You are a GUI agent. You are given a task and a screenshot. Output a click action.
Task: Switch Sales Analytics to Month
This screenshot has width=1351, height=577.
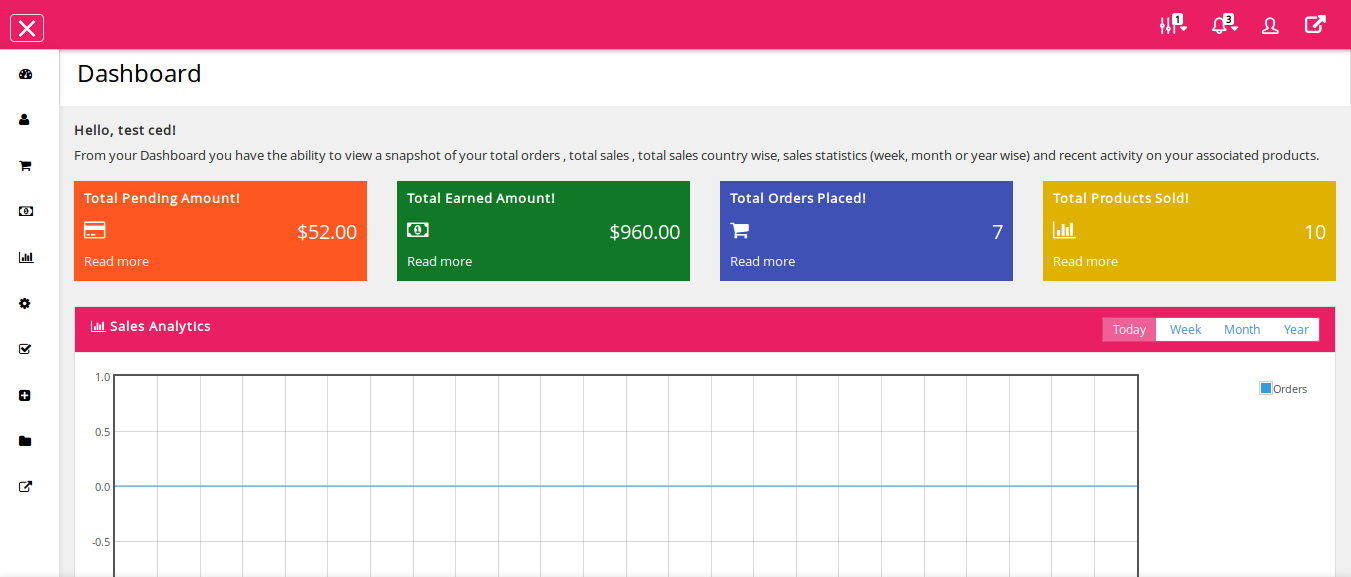click(1241, 330)
